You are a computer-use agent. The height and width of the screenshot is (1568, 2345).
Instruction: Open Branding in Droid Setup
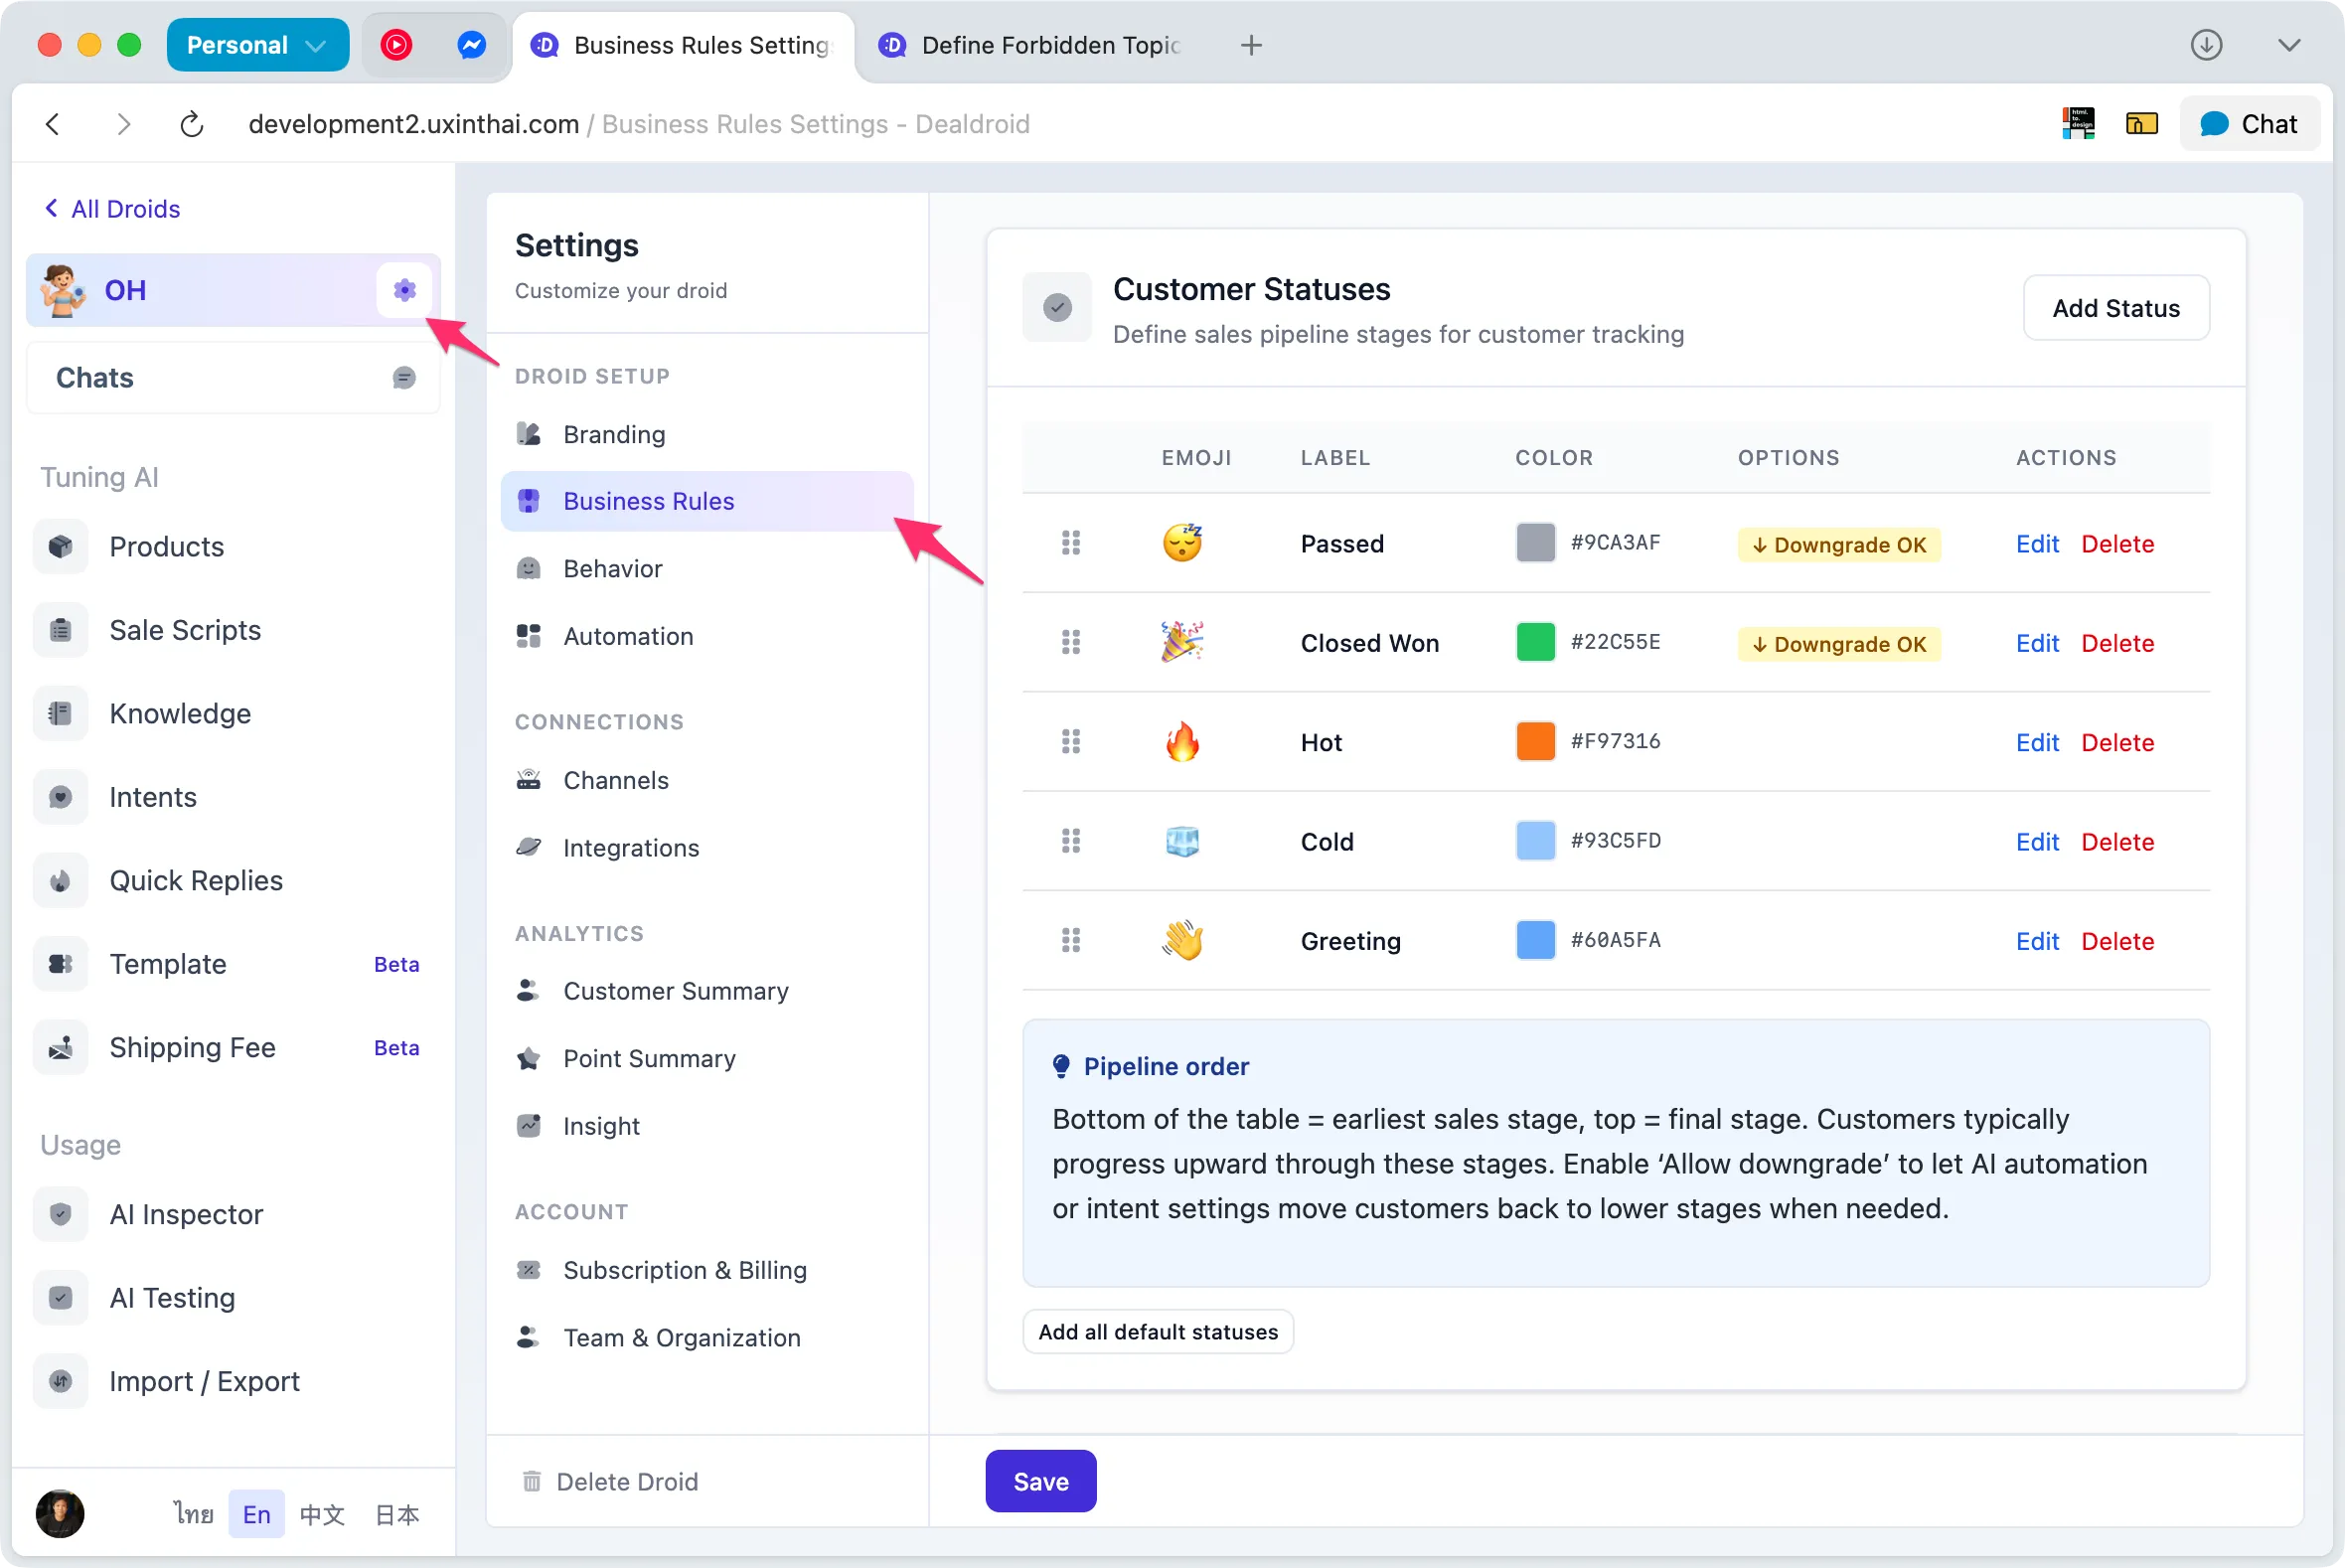pos(613,434)
